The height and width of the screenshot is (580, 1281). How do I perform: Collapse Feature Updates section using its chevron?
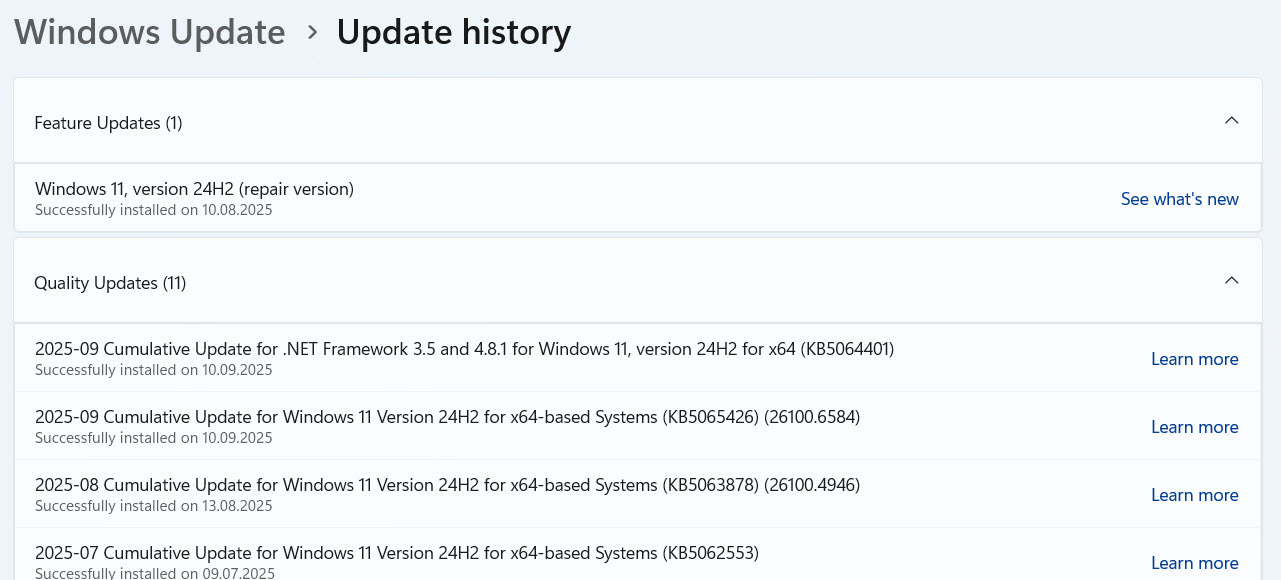tap(1231, 121)
